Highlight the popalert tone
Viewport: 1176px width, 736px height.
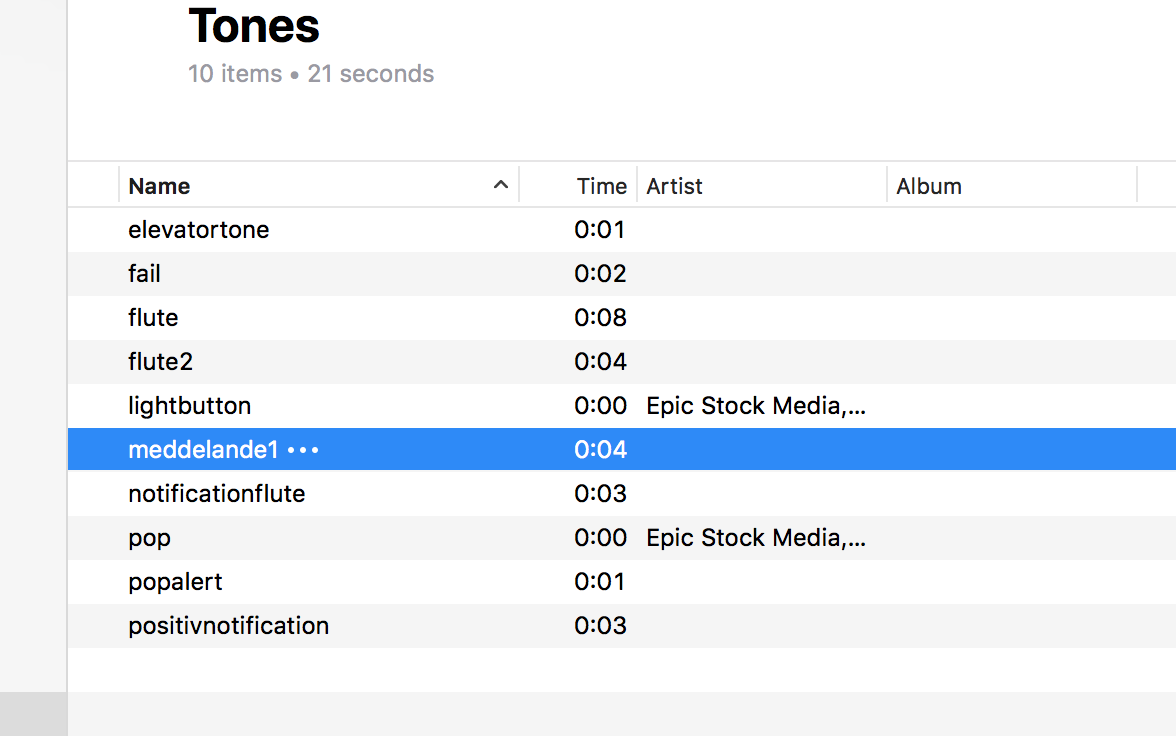click(176, 582)
